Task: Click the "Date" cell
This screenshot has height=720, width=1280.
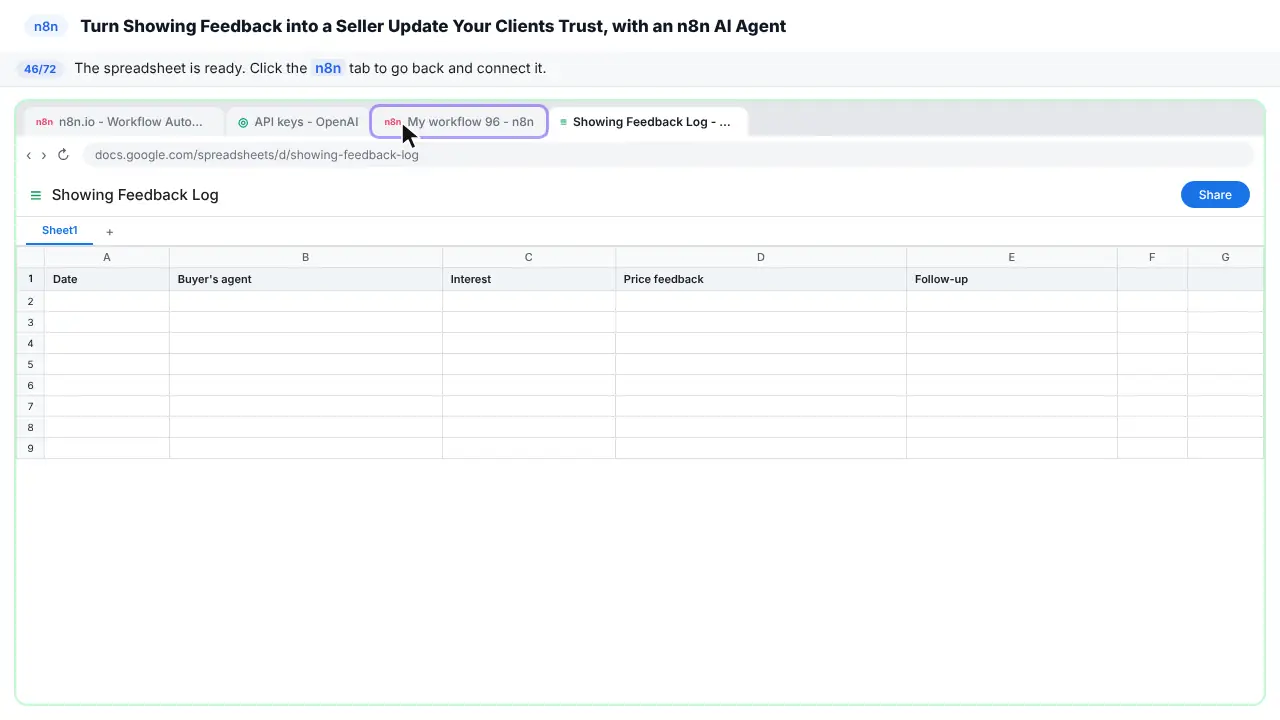Action: [x=107, y=279]
